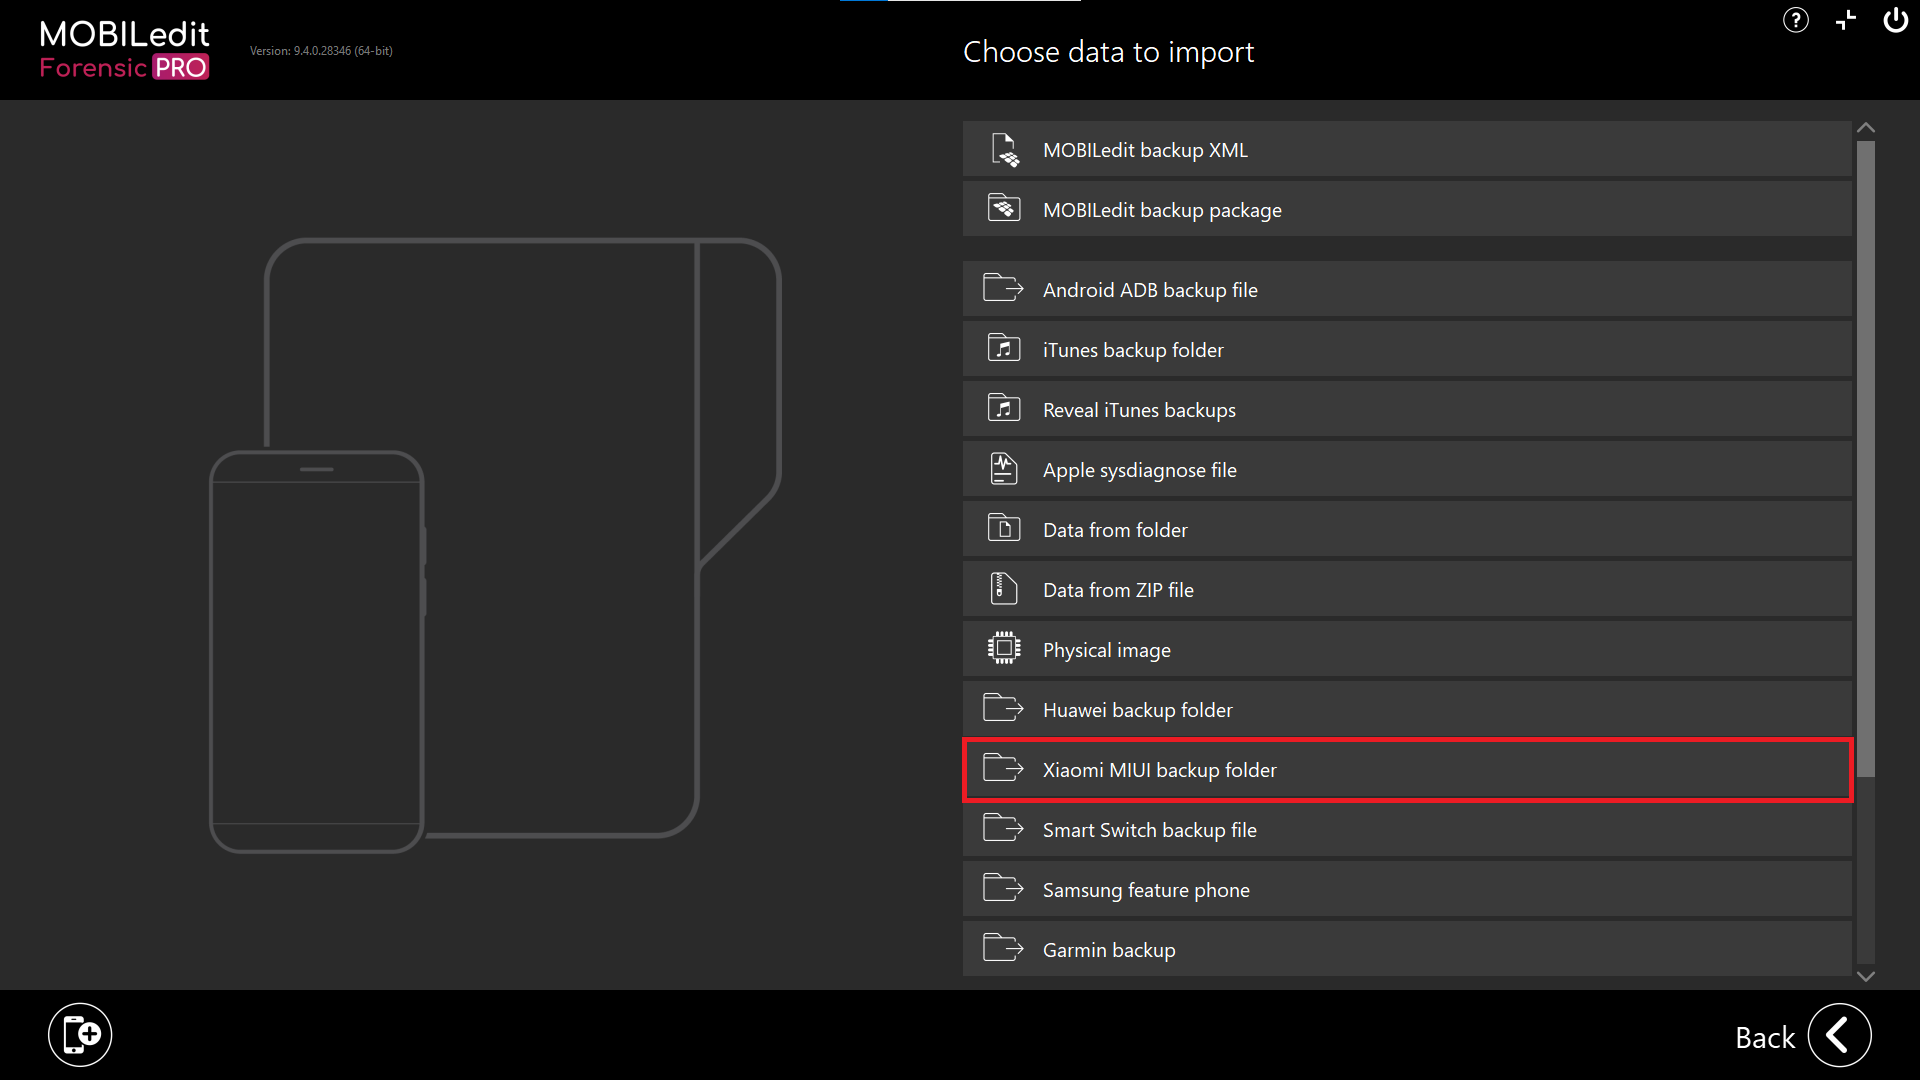Click the restore-window icon next to power button
This screenshot has height=1080, width=1920.
click(1845, 20)
